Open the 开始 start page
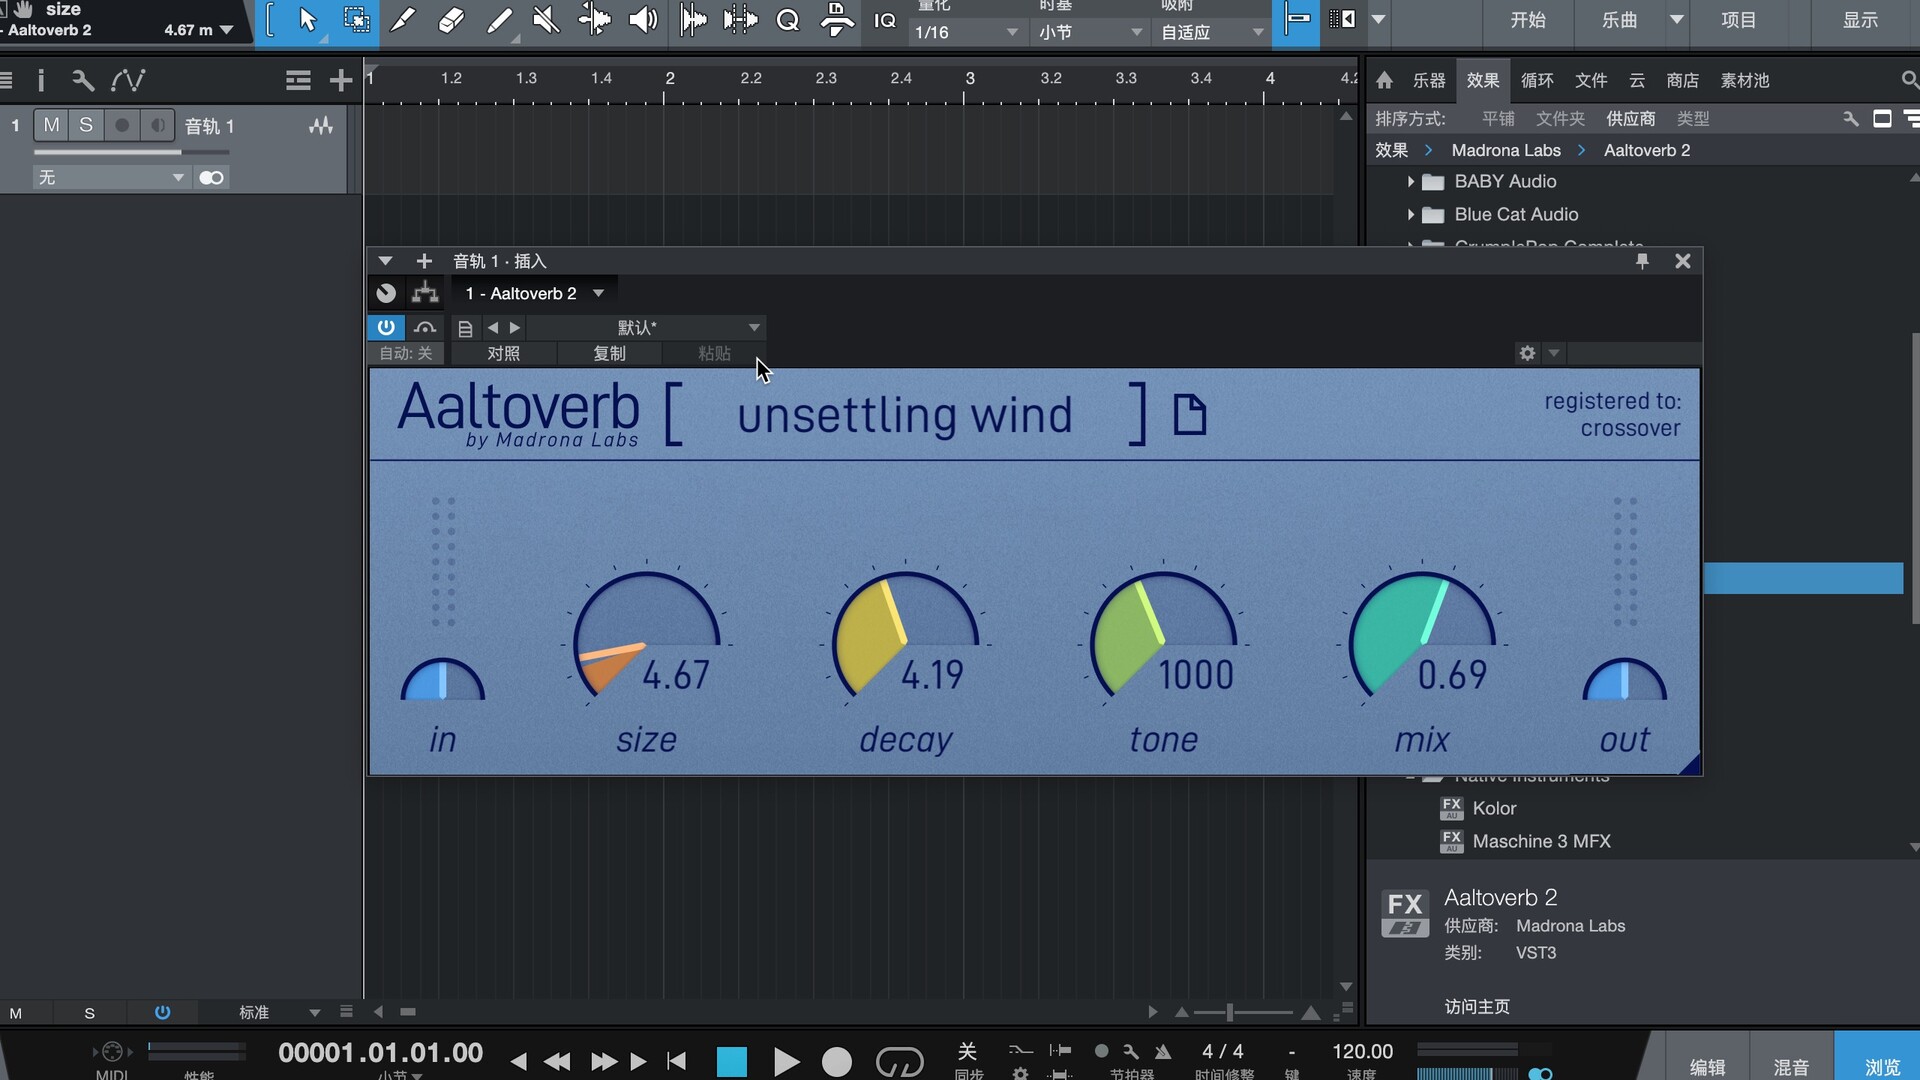The height and width of the screenshot is (1080, 1920). [x=1528, y=20]
